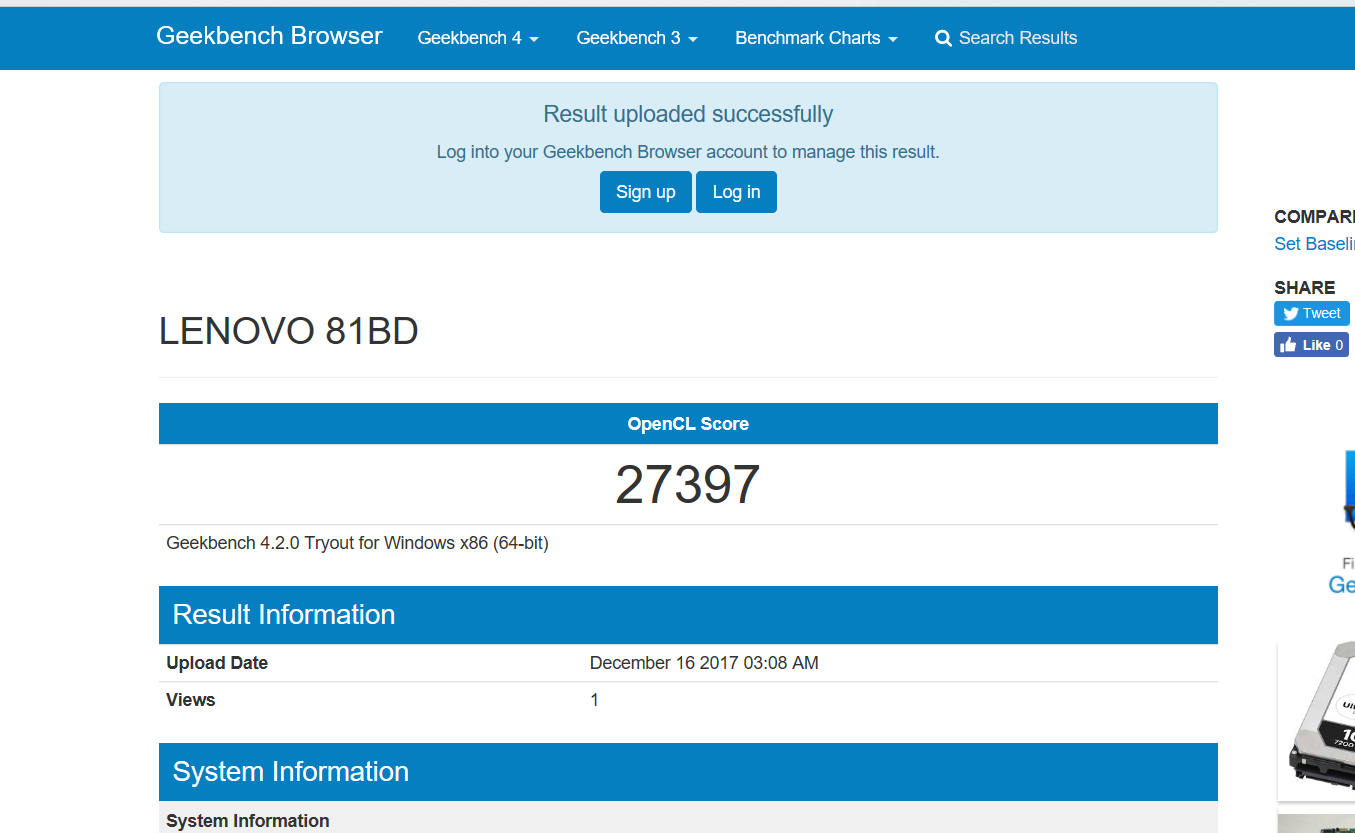This screenshot has width=1355, height=833.
Task: Click the OpenCL Score label bar
Action: pos(688,424)
